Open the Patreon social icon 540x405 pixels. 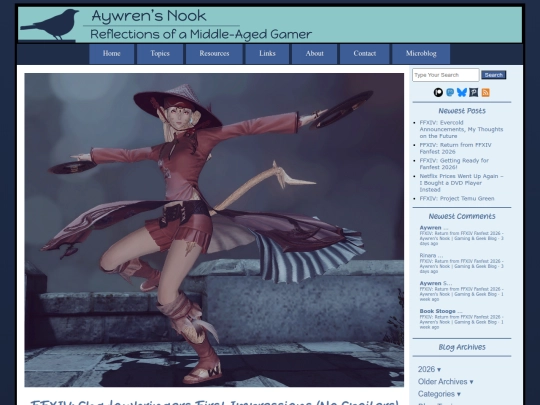pos(438,92)
